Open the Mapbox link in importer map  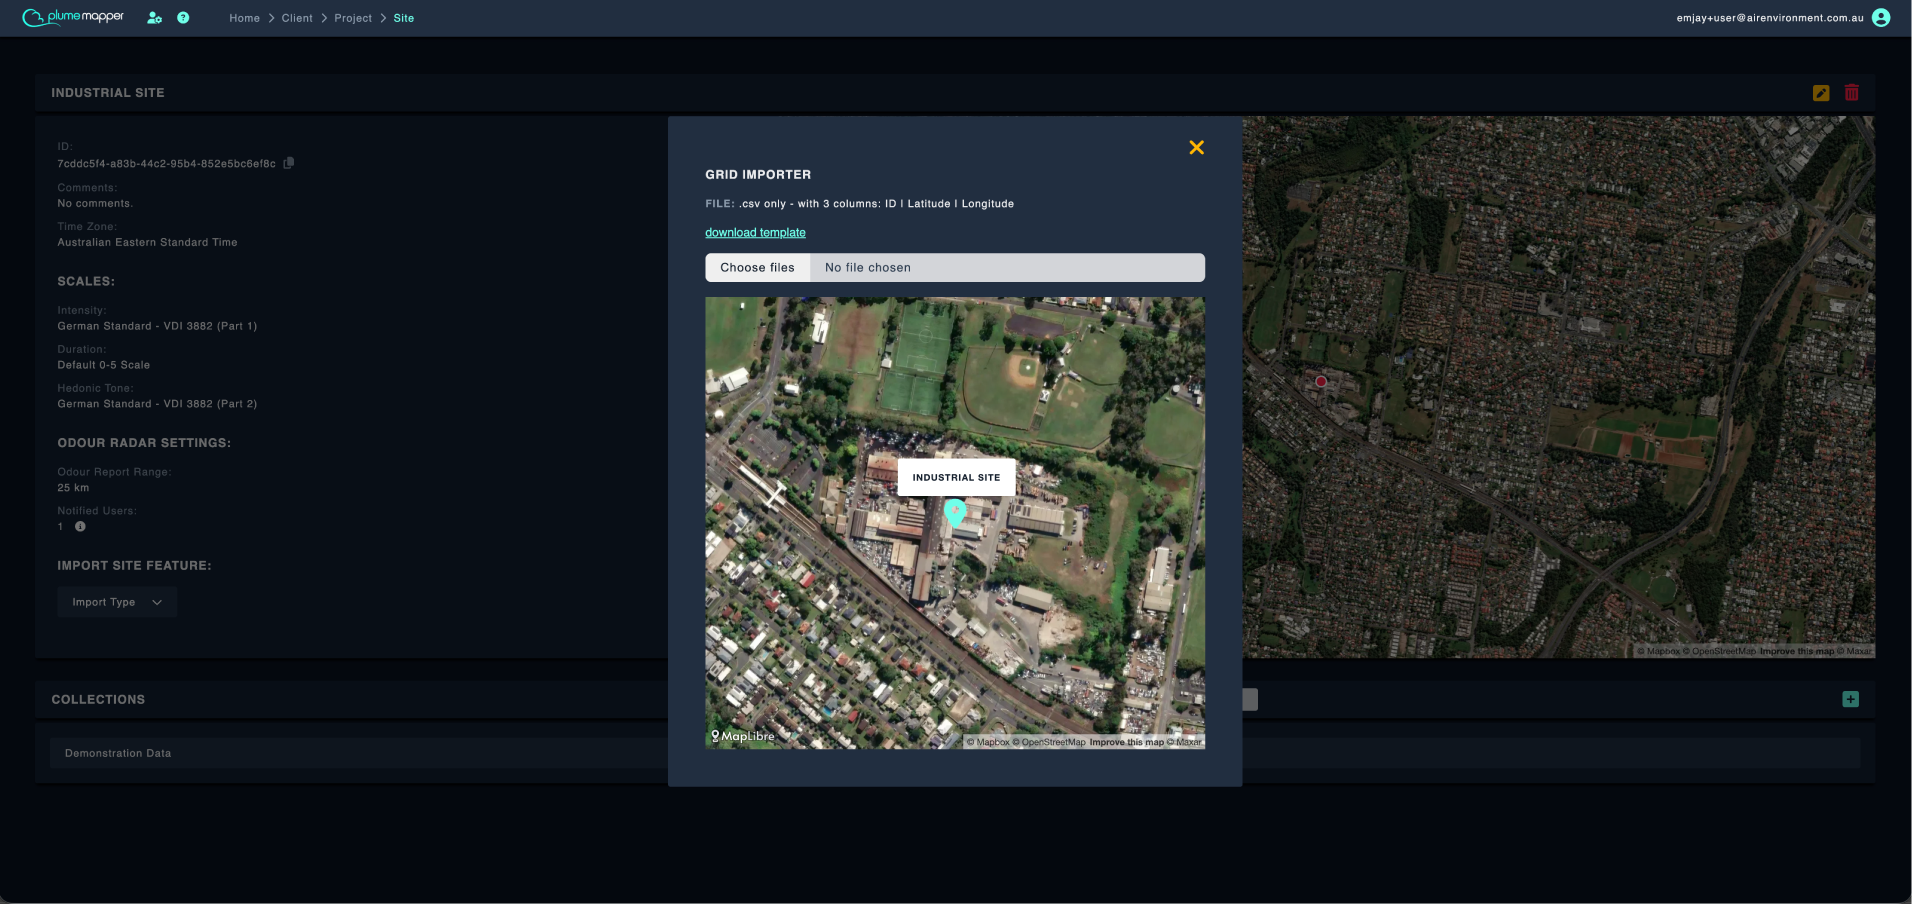988,742
